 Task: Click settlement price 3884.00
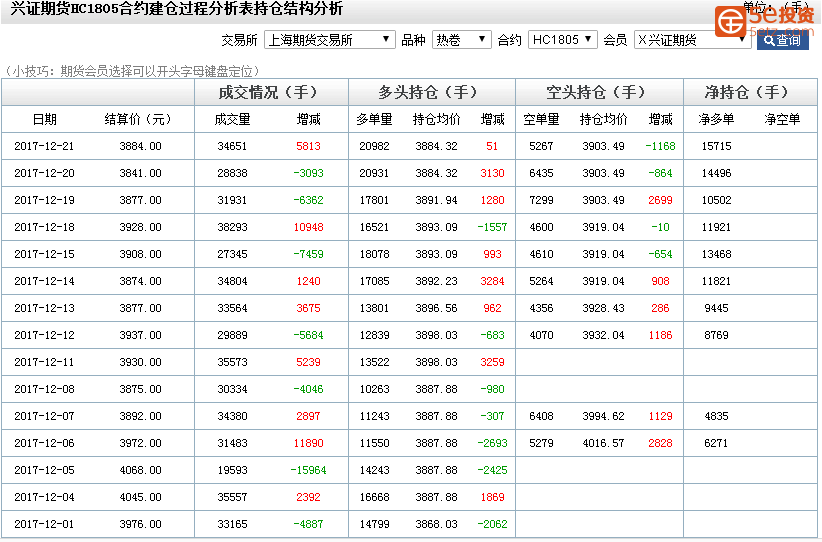tap(140, 146)
